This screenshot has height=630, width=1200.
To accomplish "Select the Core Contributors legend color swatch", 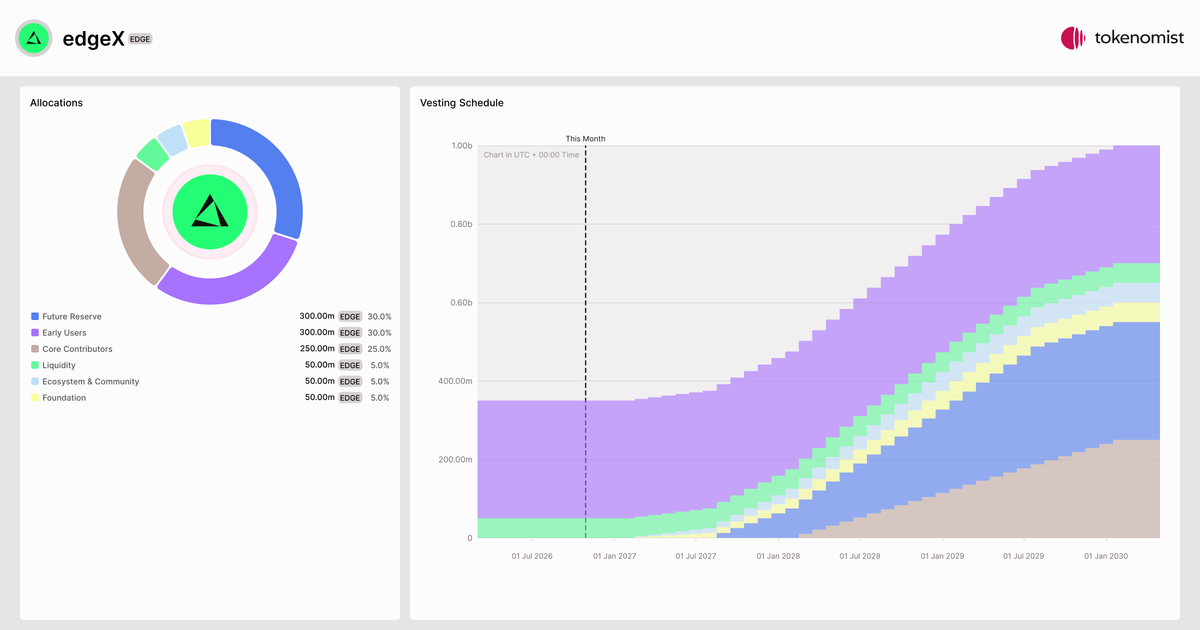I will pos(35,349).
